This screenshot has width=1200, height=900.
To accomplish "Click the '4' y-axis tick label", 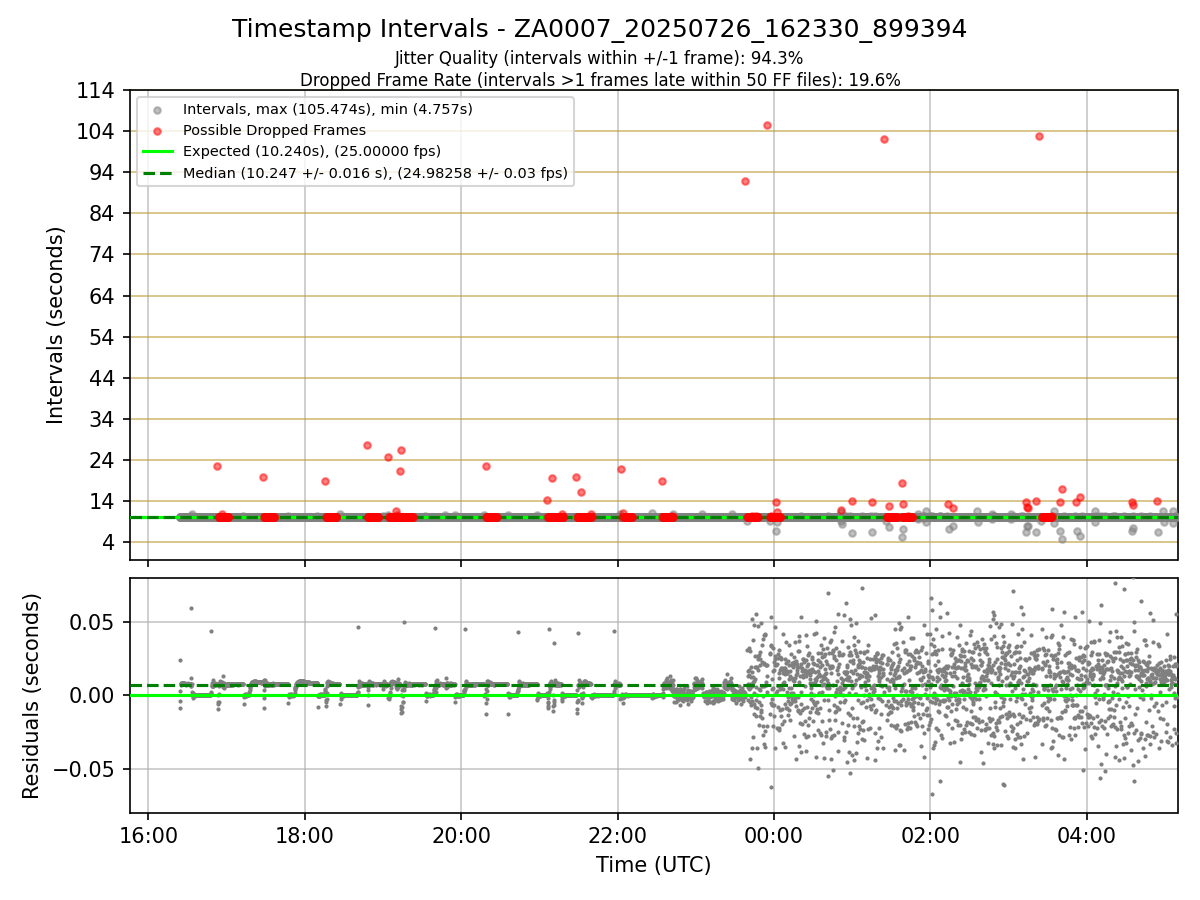I will click(110, 543).
